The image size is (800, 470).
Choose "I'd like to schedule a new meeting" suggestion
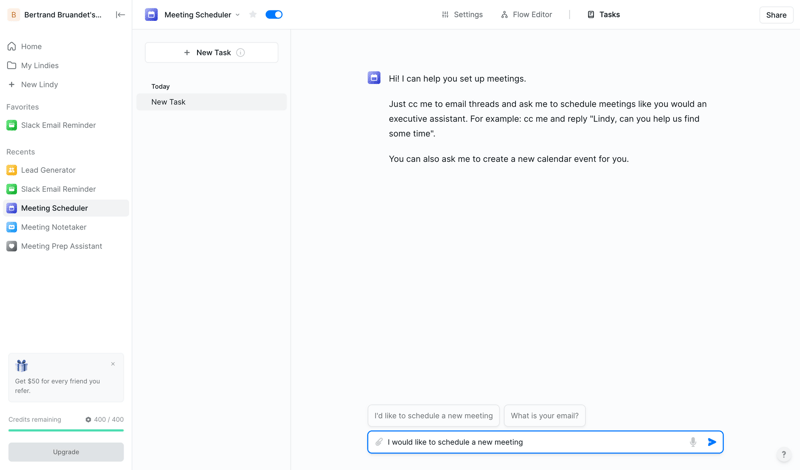tap(434, 416)
